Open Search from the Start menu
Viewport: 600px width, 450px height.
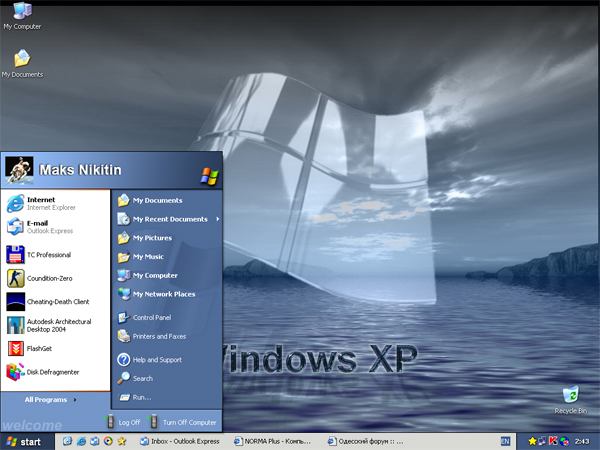click(167, 378)
